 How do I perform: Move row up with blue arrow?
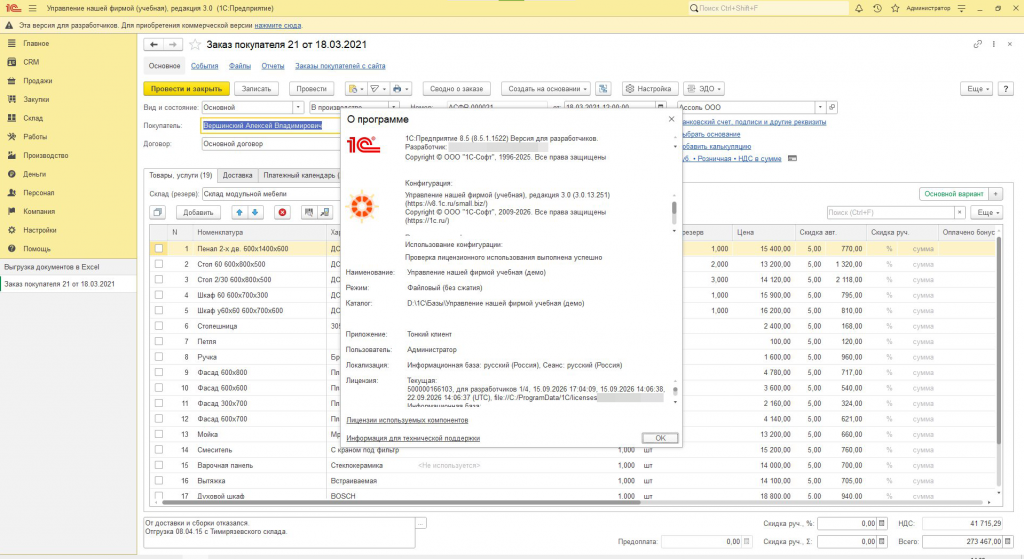click(x=239, y=212)
